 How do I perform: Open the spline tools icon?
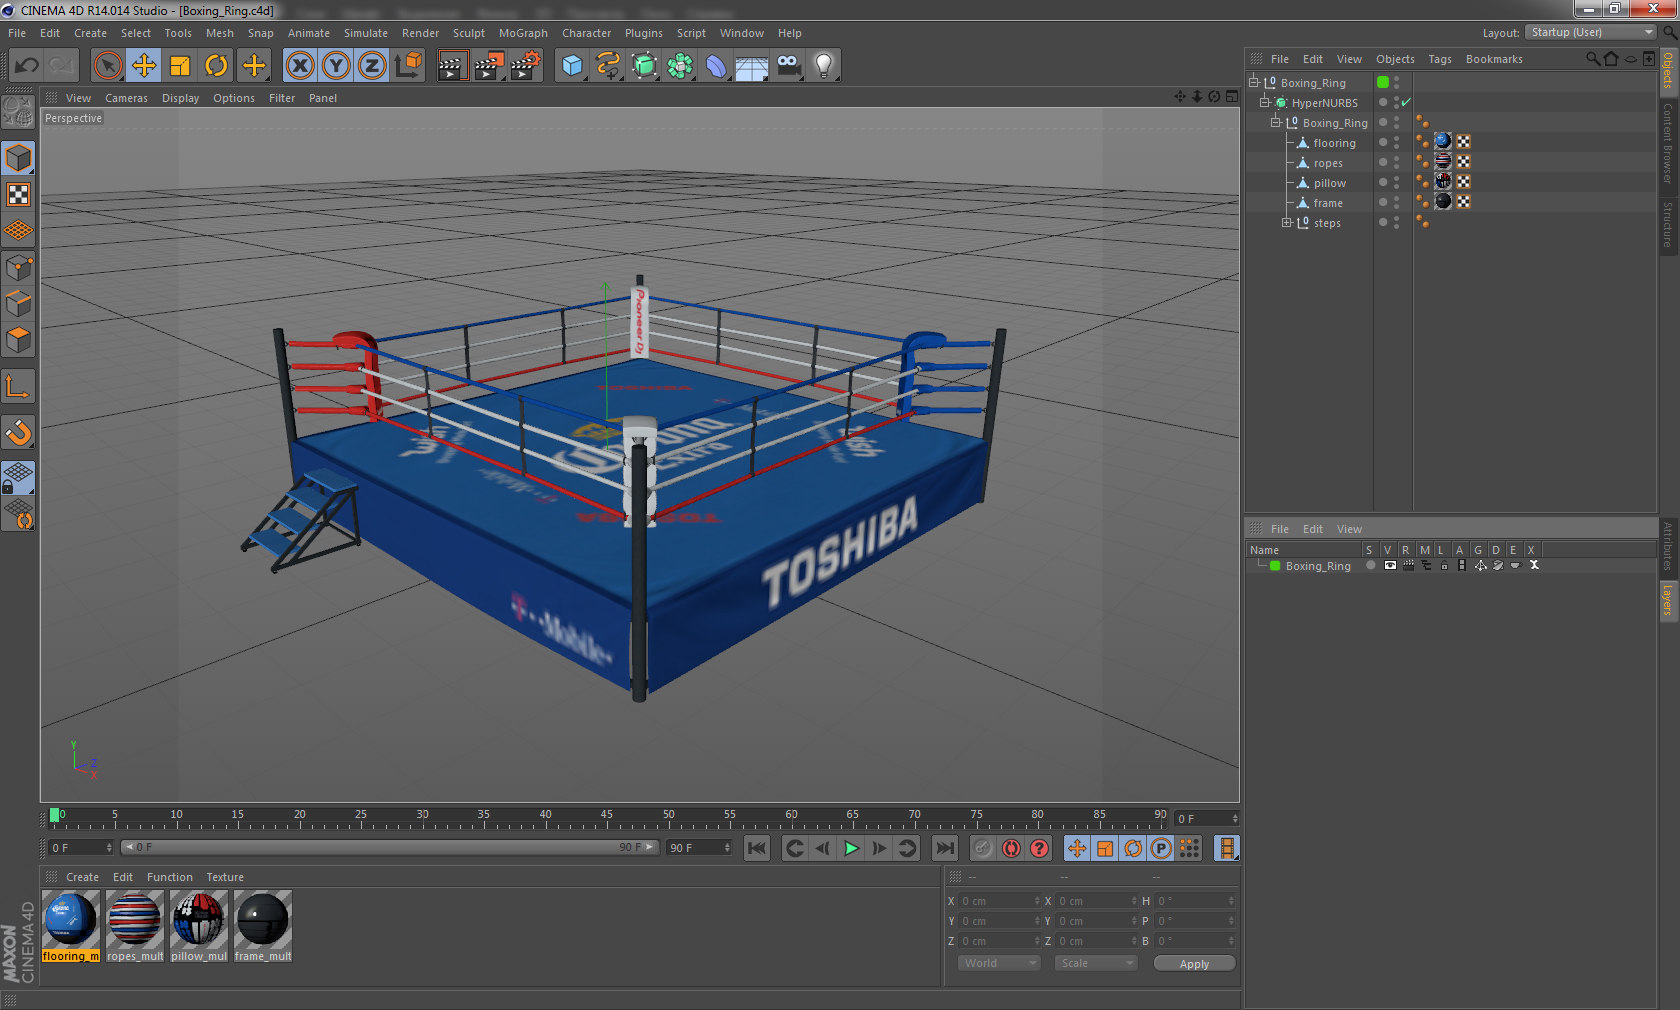tap(608, 66)
